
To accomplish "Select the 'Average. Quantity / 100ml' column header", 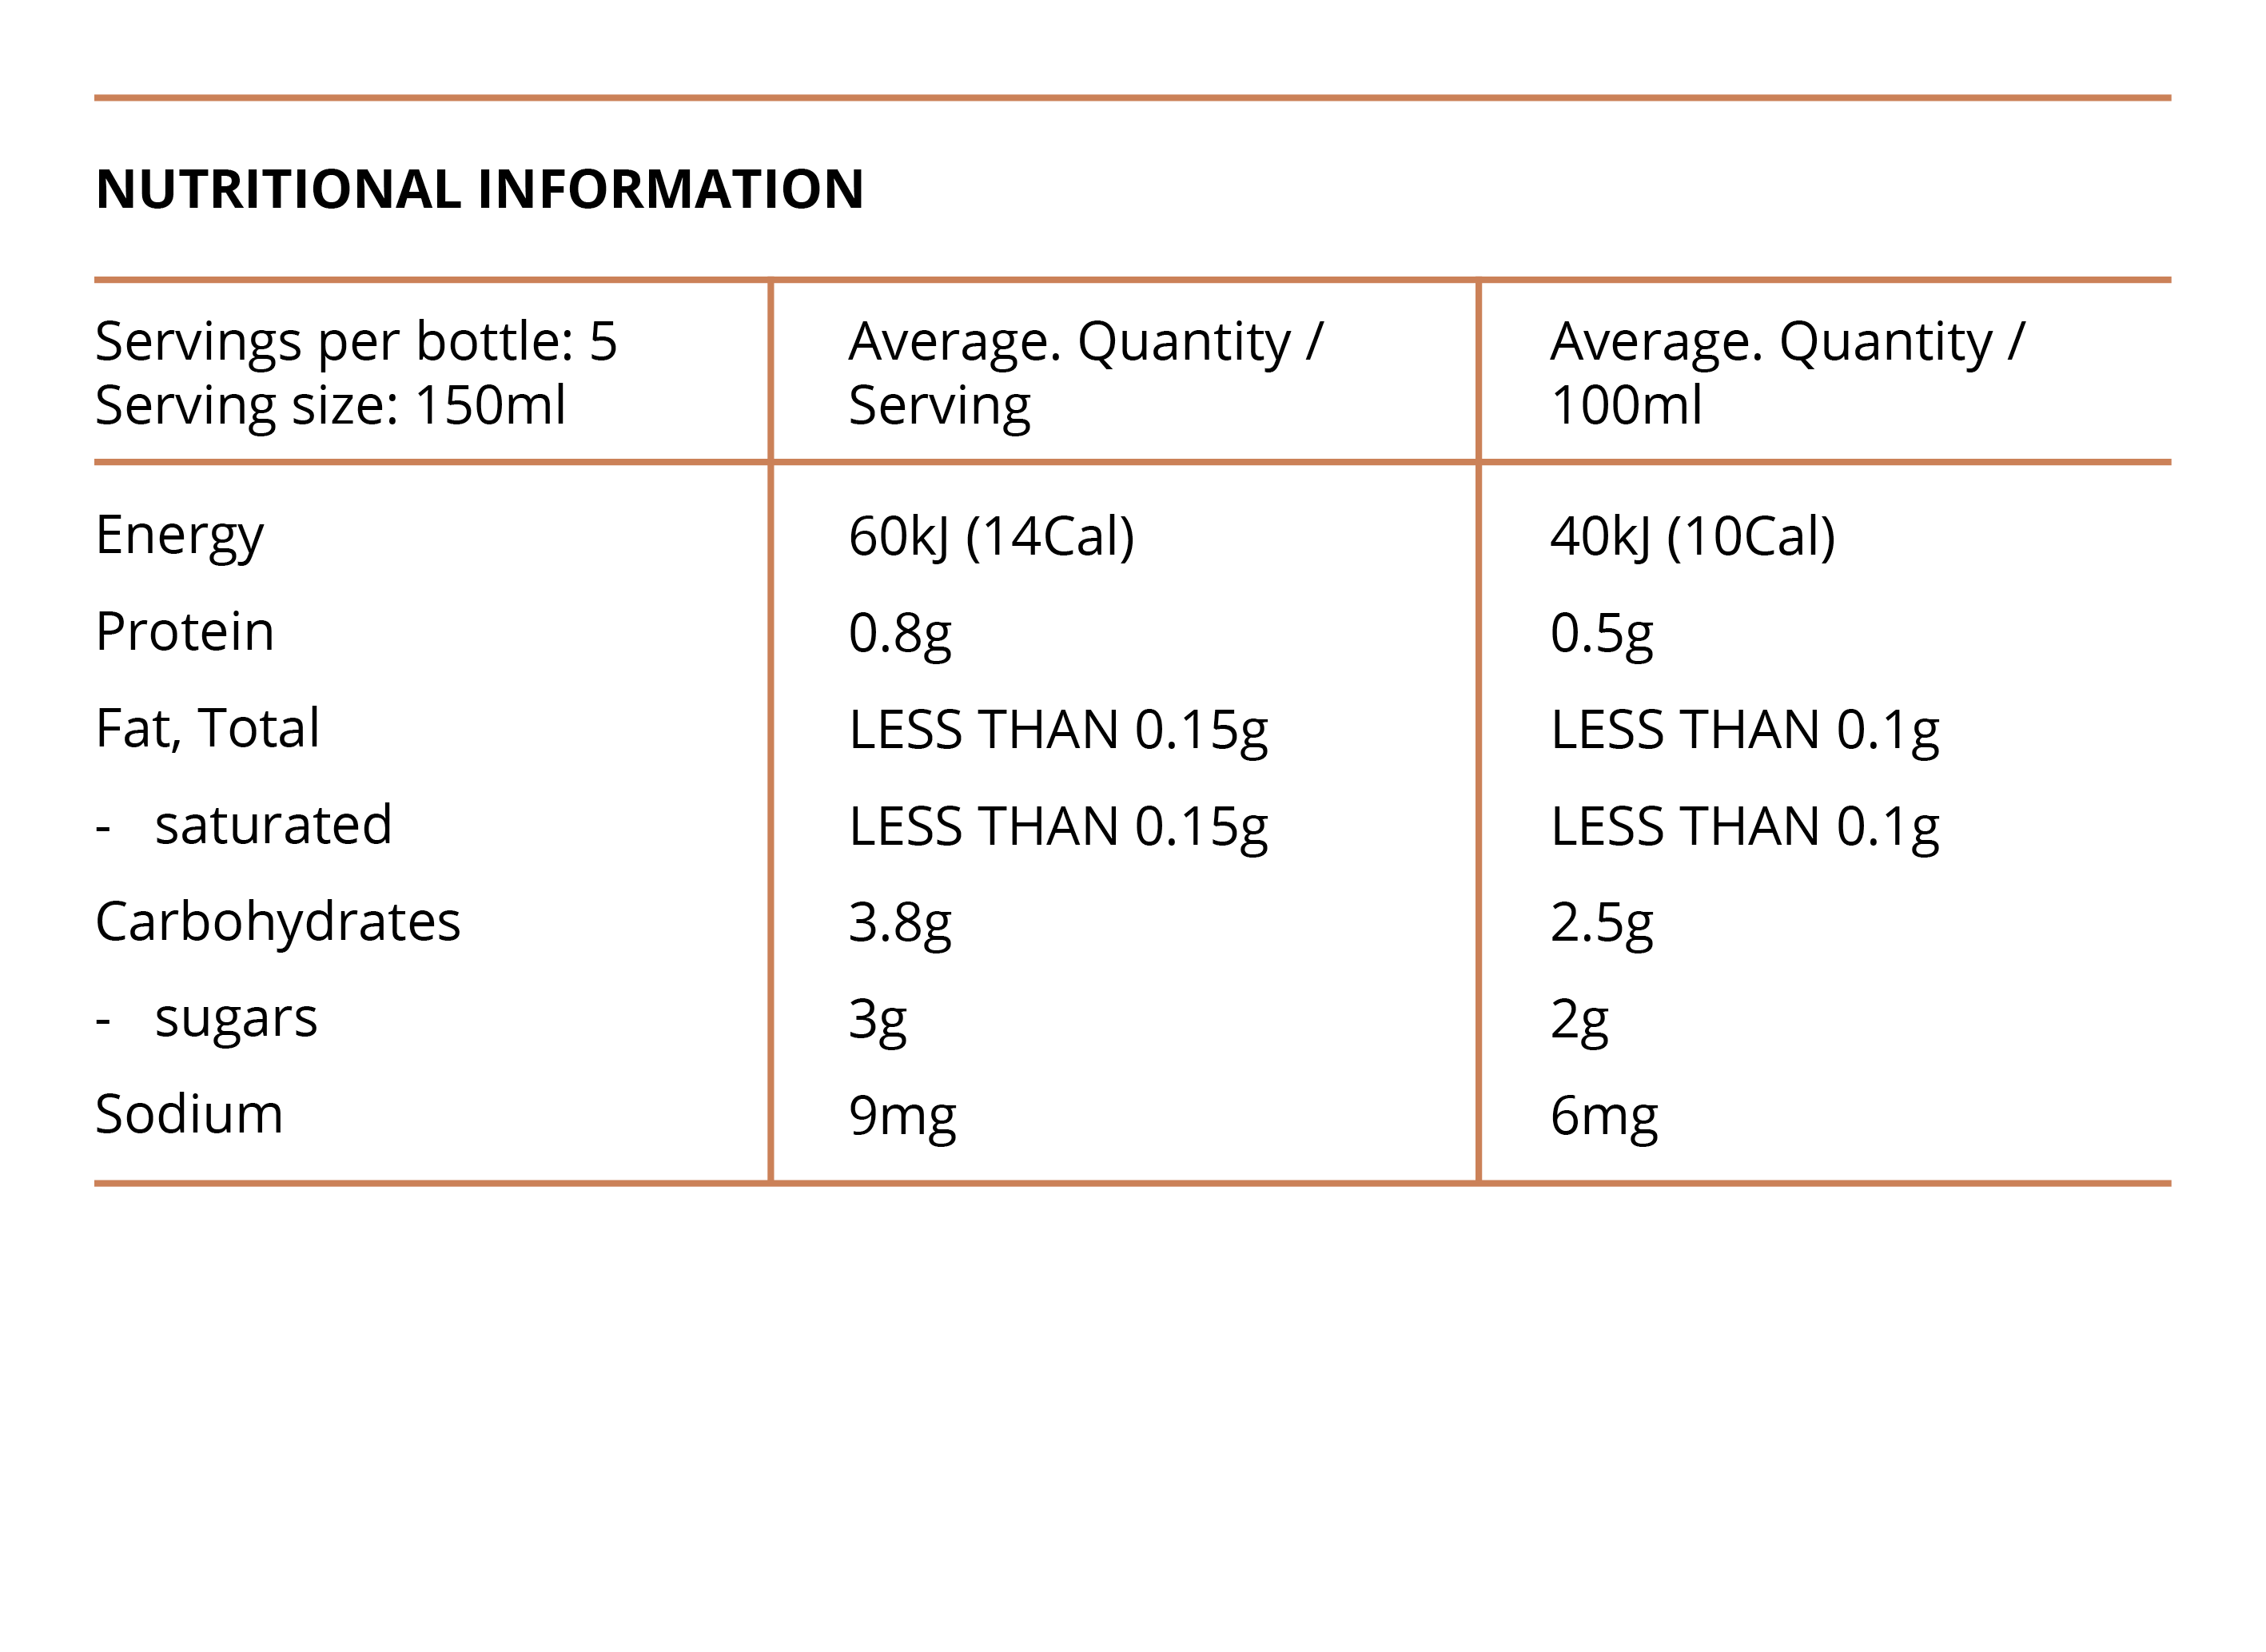I will (x=1786, y=373).
